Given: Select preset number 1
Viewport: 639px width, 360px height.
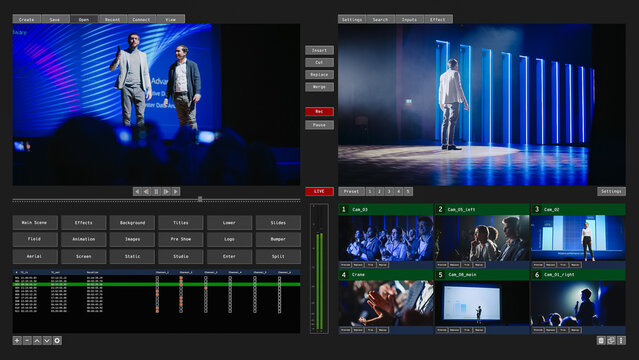Looking at the screenshot, I should coord(370,191).
